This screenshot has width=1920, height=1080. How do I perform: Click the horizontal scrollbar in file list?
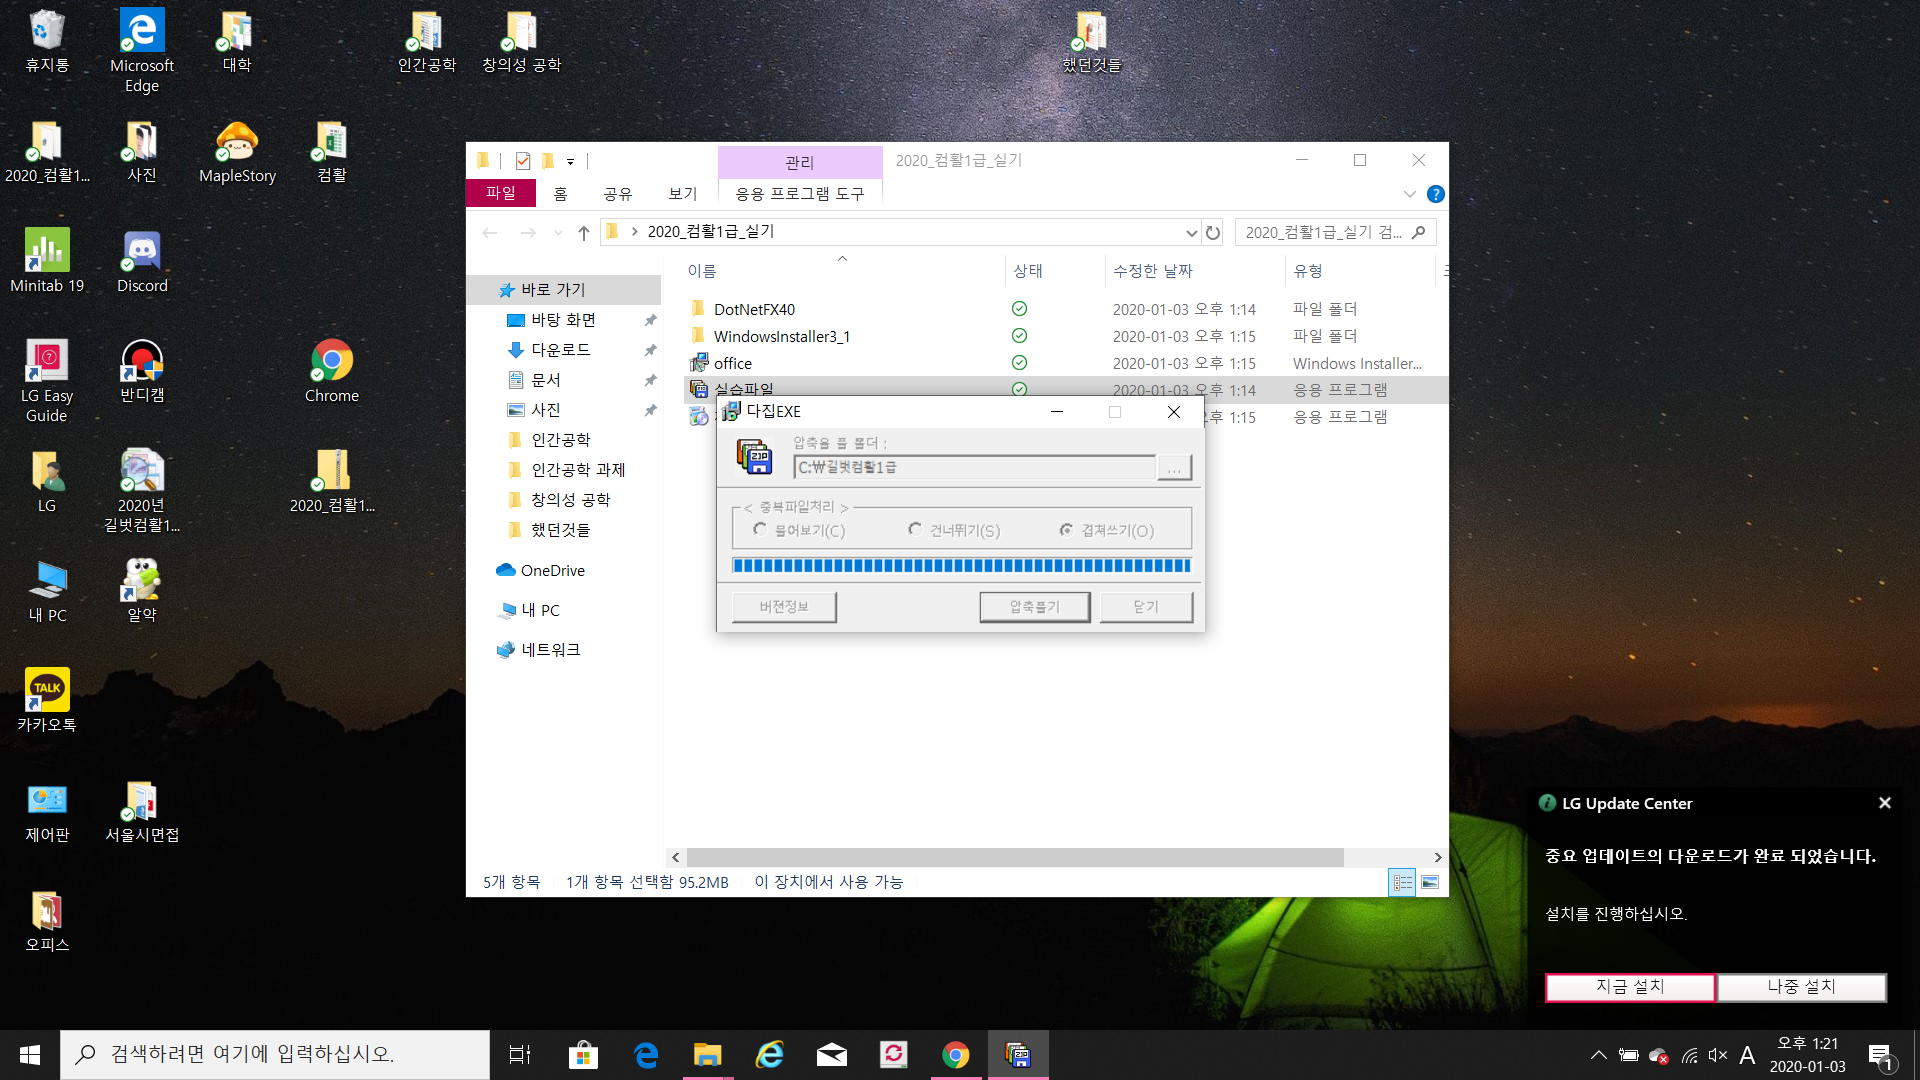[1015, 858]
